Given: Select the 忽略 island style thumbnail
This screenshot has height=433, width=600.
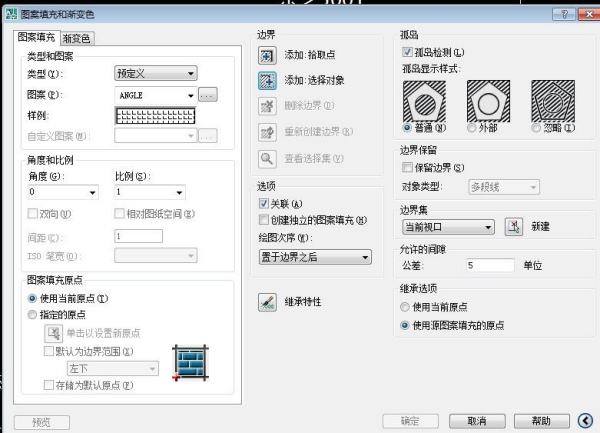Looking at the screenshot, I should click(553, 101).
